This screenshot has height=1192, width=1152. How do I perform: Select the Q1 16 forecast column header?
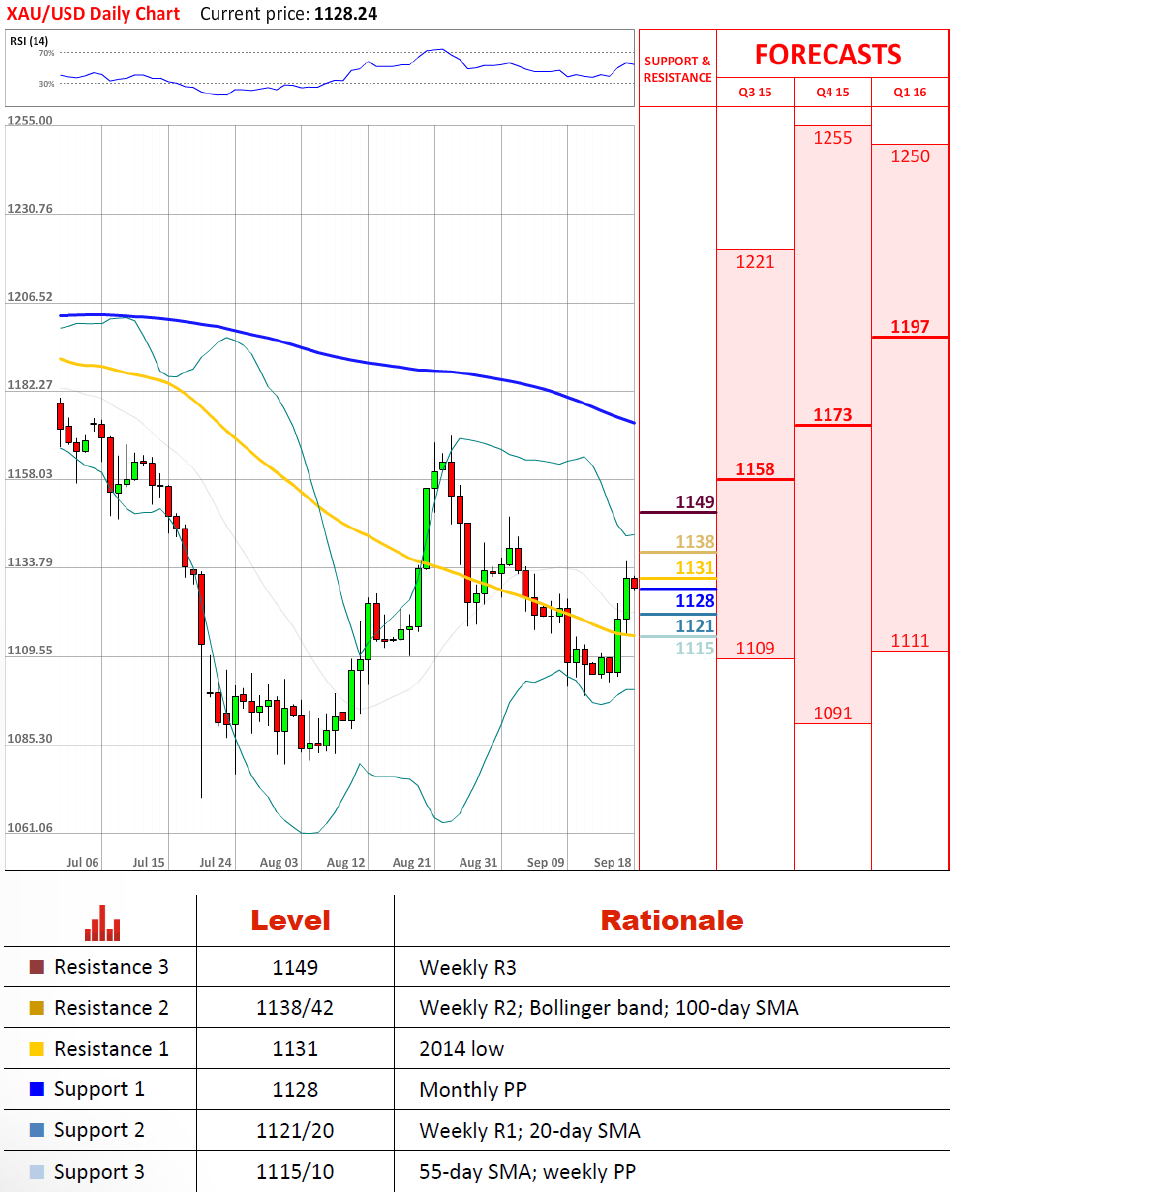(x=909, y=92)
